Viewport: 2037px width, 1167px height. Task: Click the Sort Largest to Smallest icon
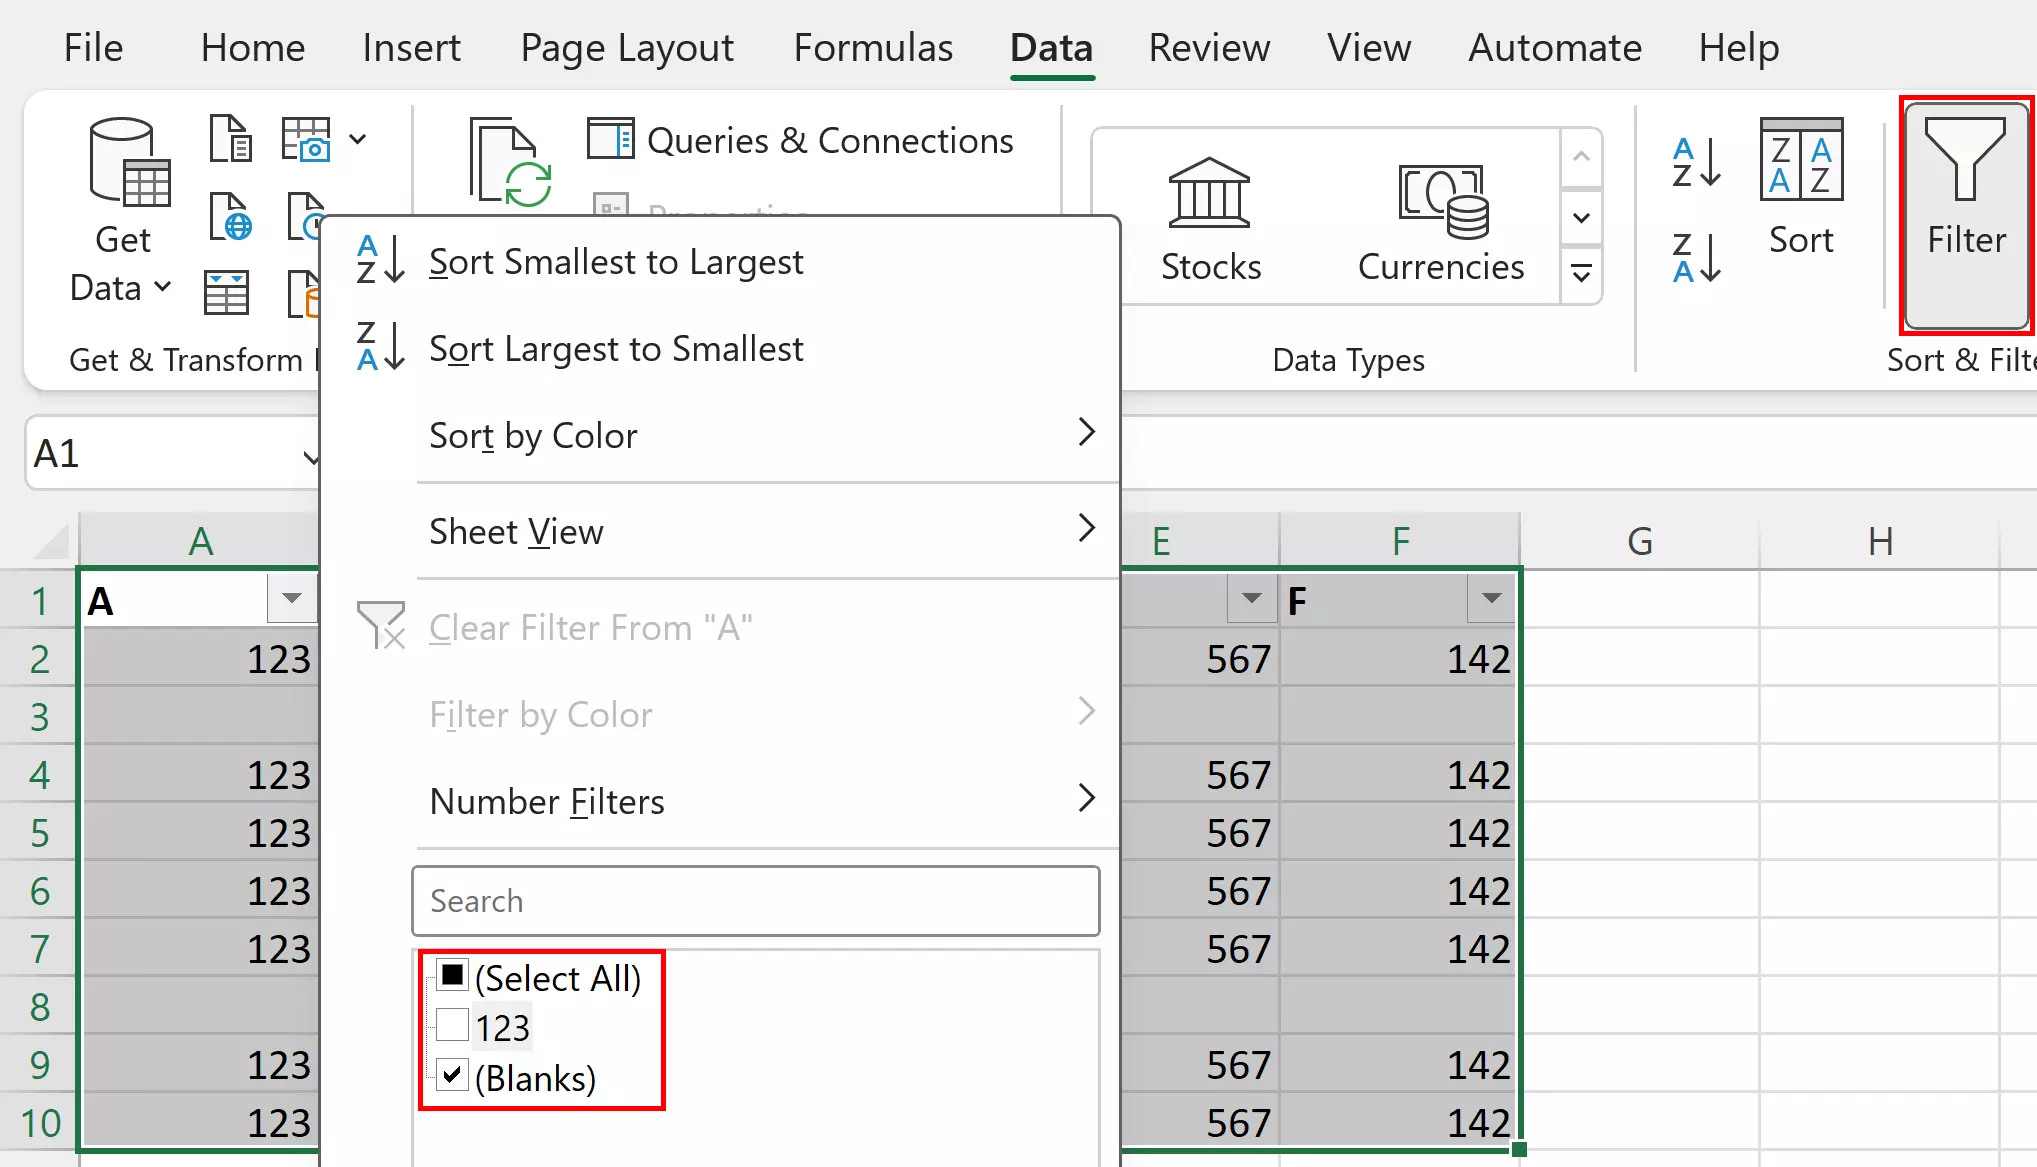pos(371,347)
